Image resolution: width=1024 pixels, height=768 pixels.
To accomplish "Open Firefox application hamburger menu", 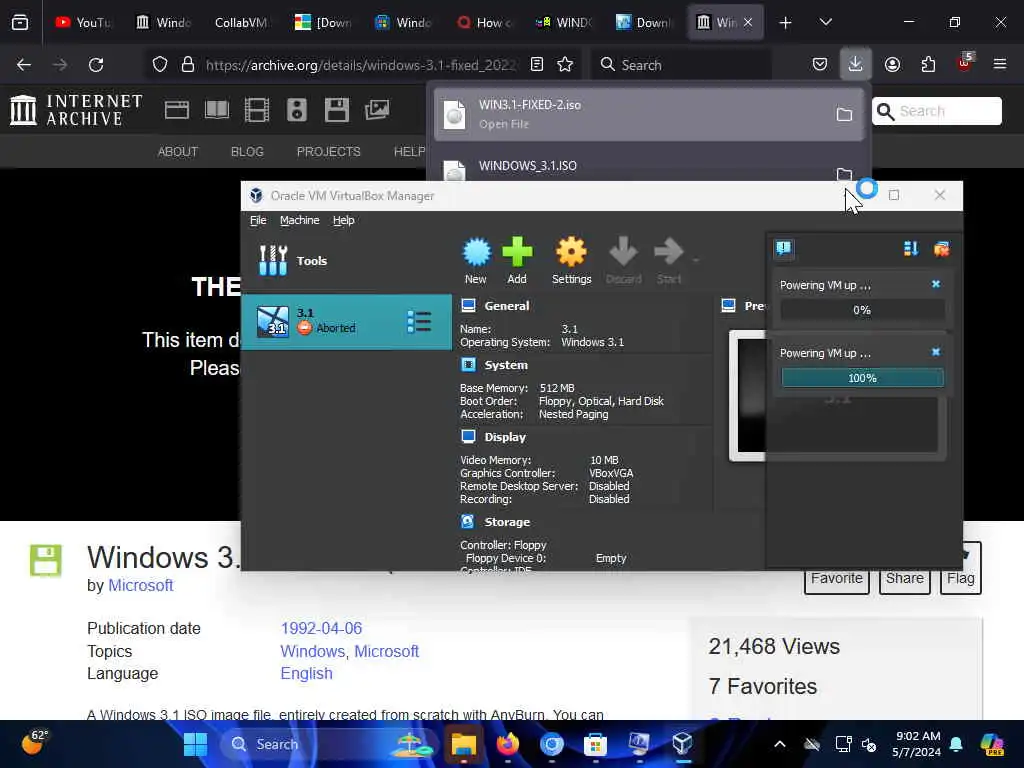I will pos(1000,64).
